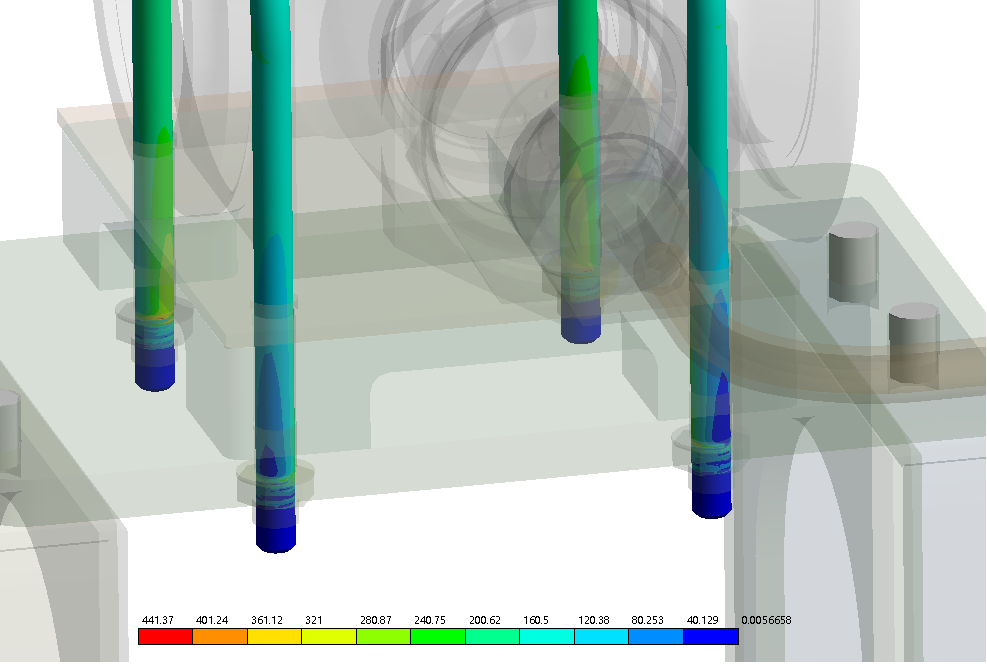Select the legend value 40.129
987x664 pixels.
(x=702, y=620)
